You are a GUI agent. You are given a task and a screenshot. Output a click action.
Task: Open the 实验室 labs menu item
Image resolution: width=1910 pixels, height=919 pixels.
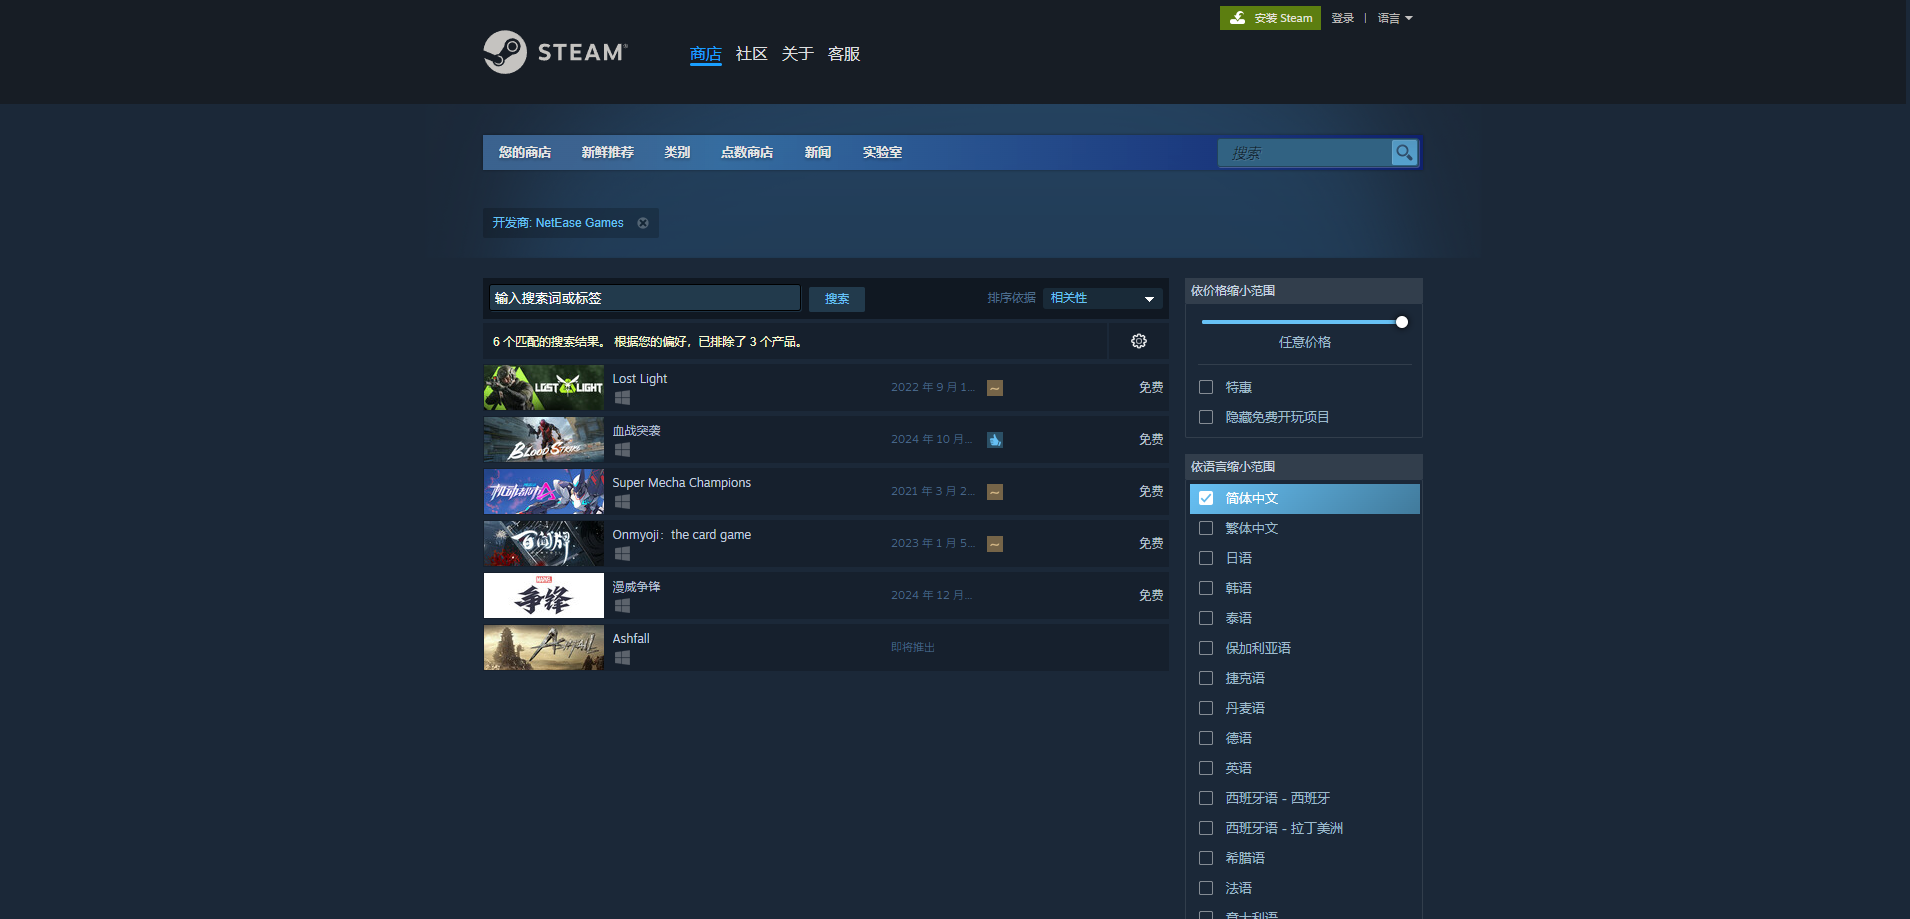pyautogui.click(x=882, y=152)
